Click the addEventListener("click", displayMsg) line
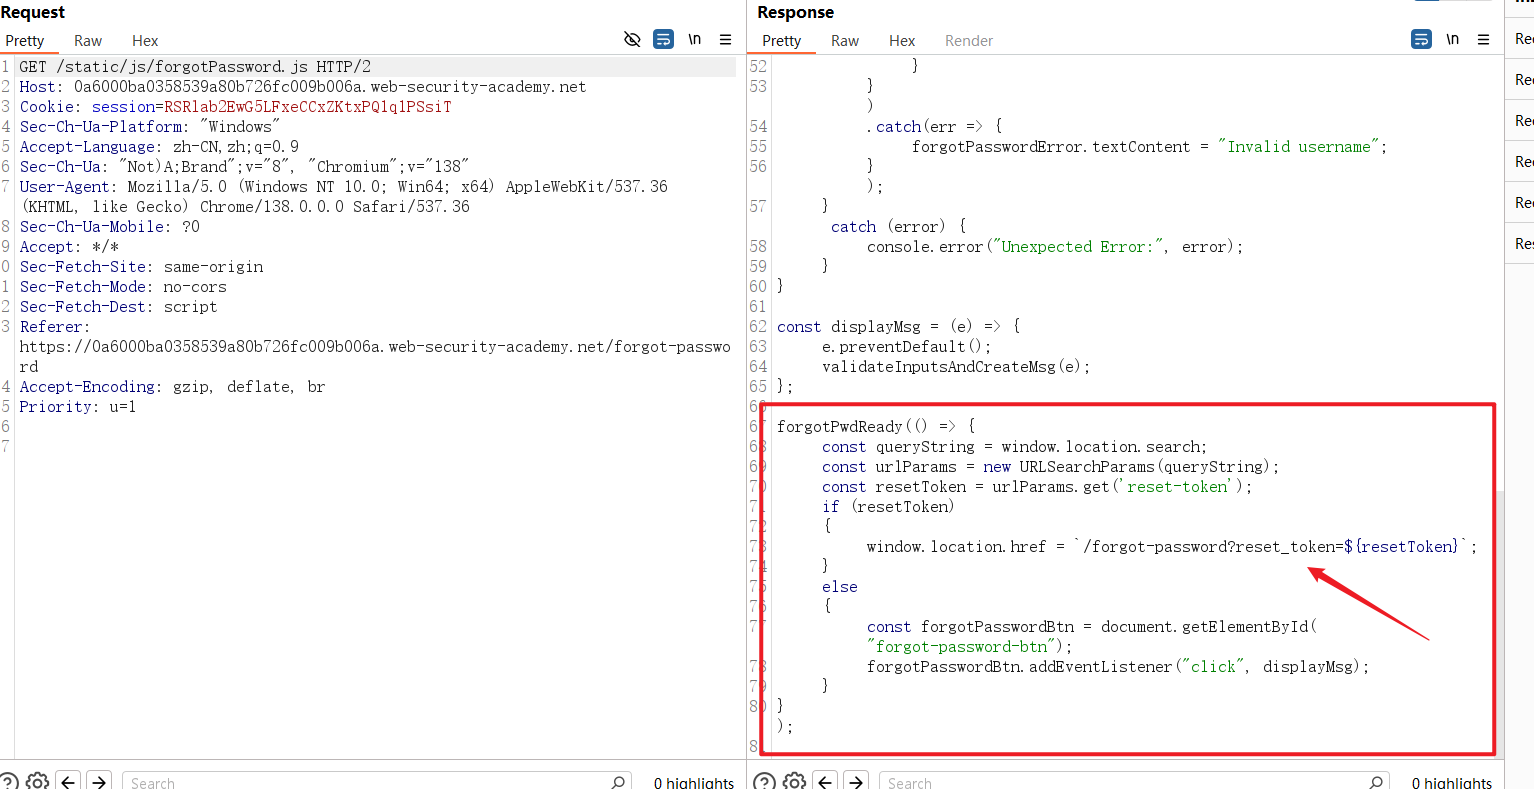1534x789 pixels. tap(1118, 667)
